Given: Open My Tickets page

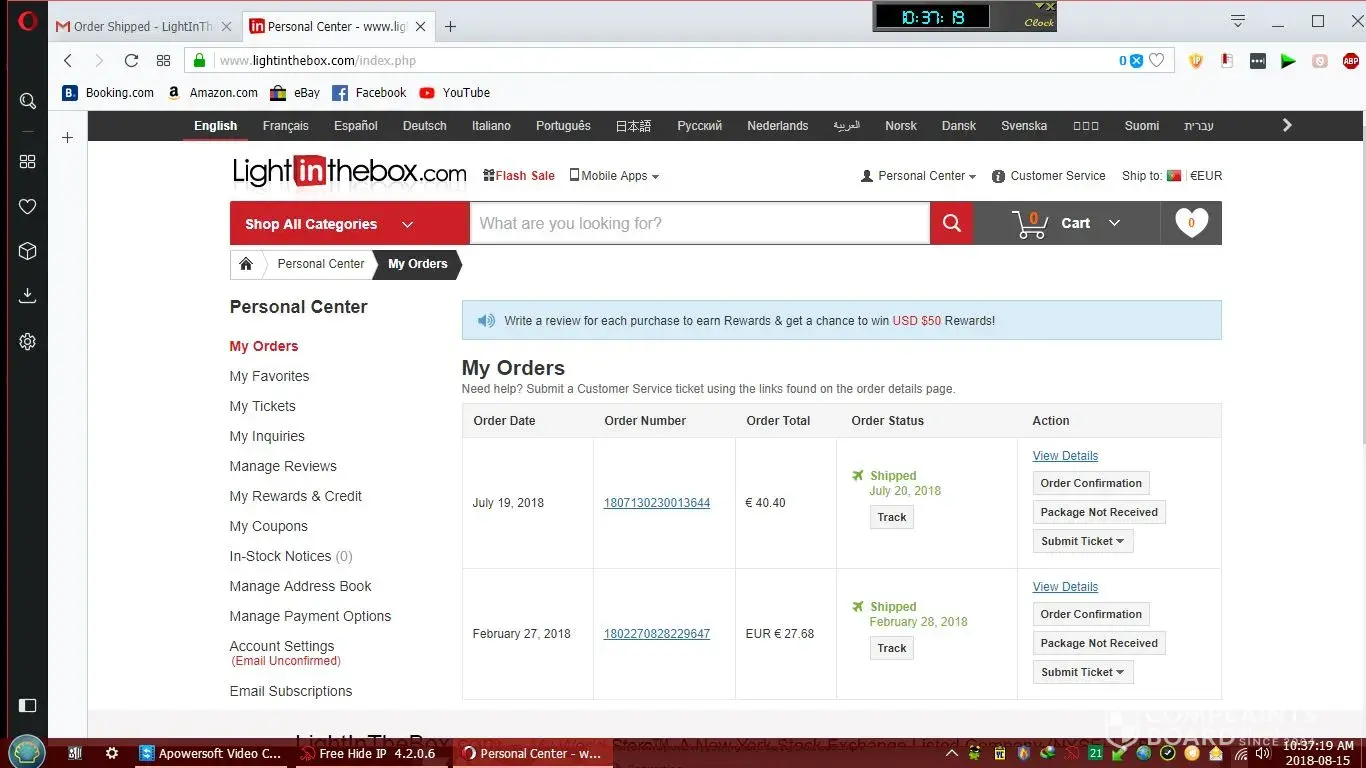Looking at the screenshot, I should click(x=263, y=406).
